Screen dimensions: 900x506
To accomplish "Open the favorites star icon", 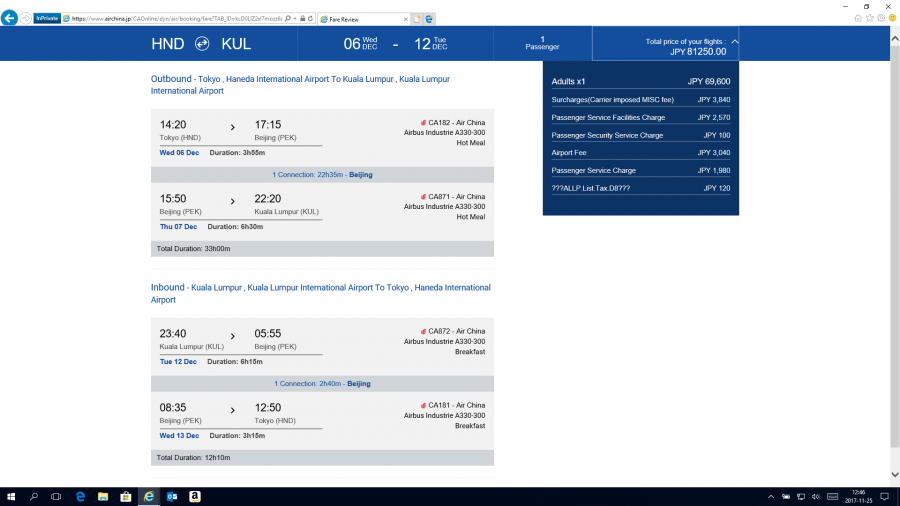I will [868, 18].
